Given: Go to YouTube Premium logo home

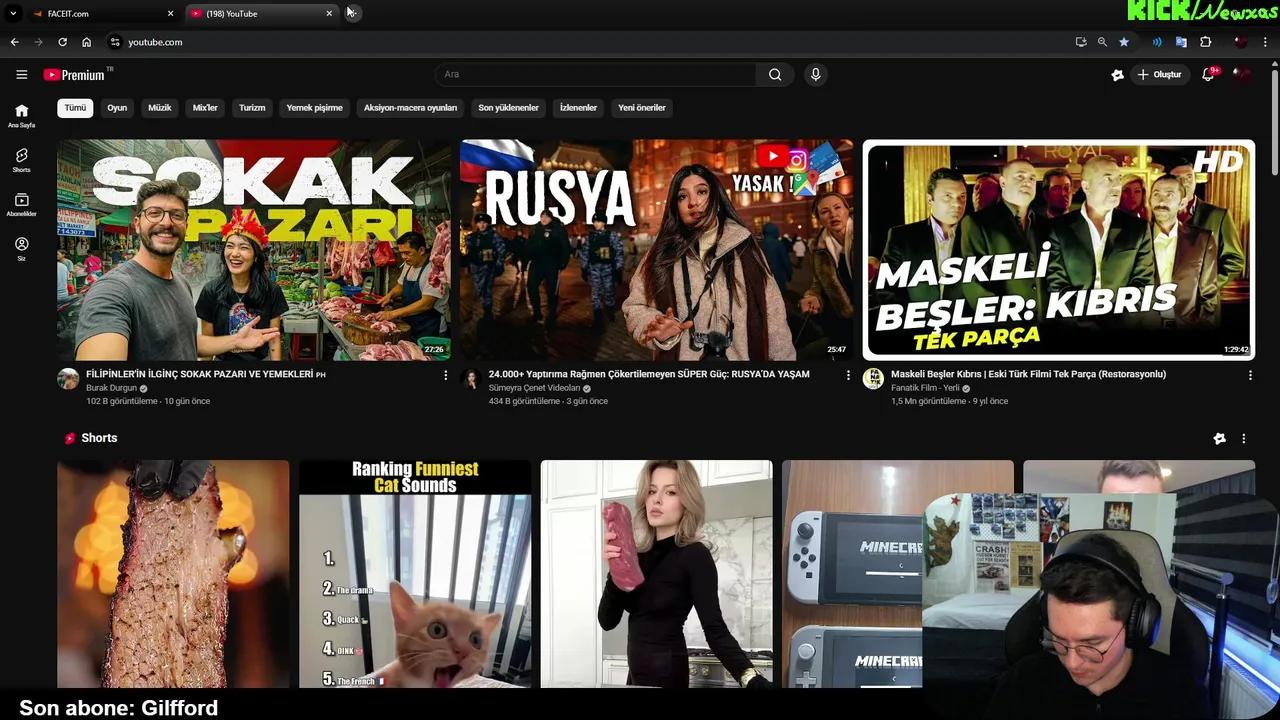Looking at the screenshot, I should (74, 75).
